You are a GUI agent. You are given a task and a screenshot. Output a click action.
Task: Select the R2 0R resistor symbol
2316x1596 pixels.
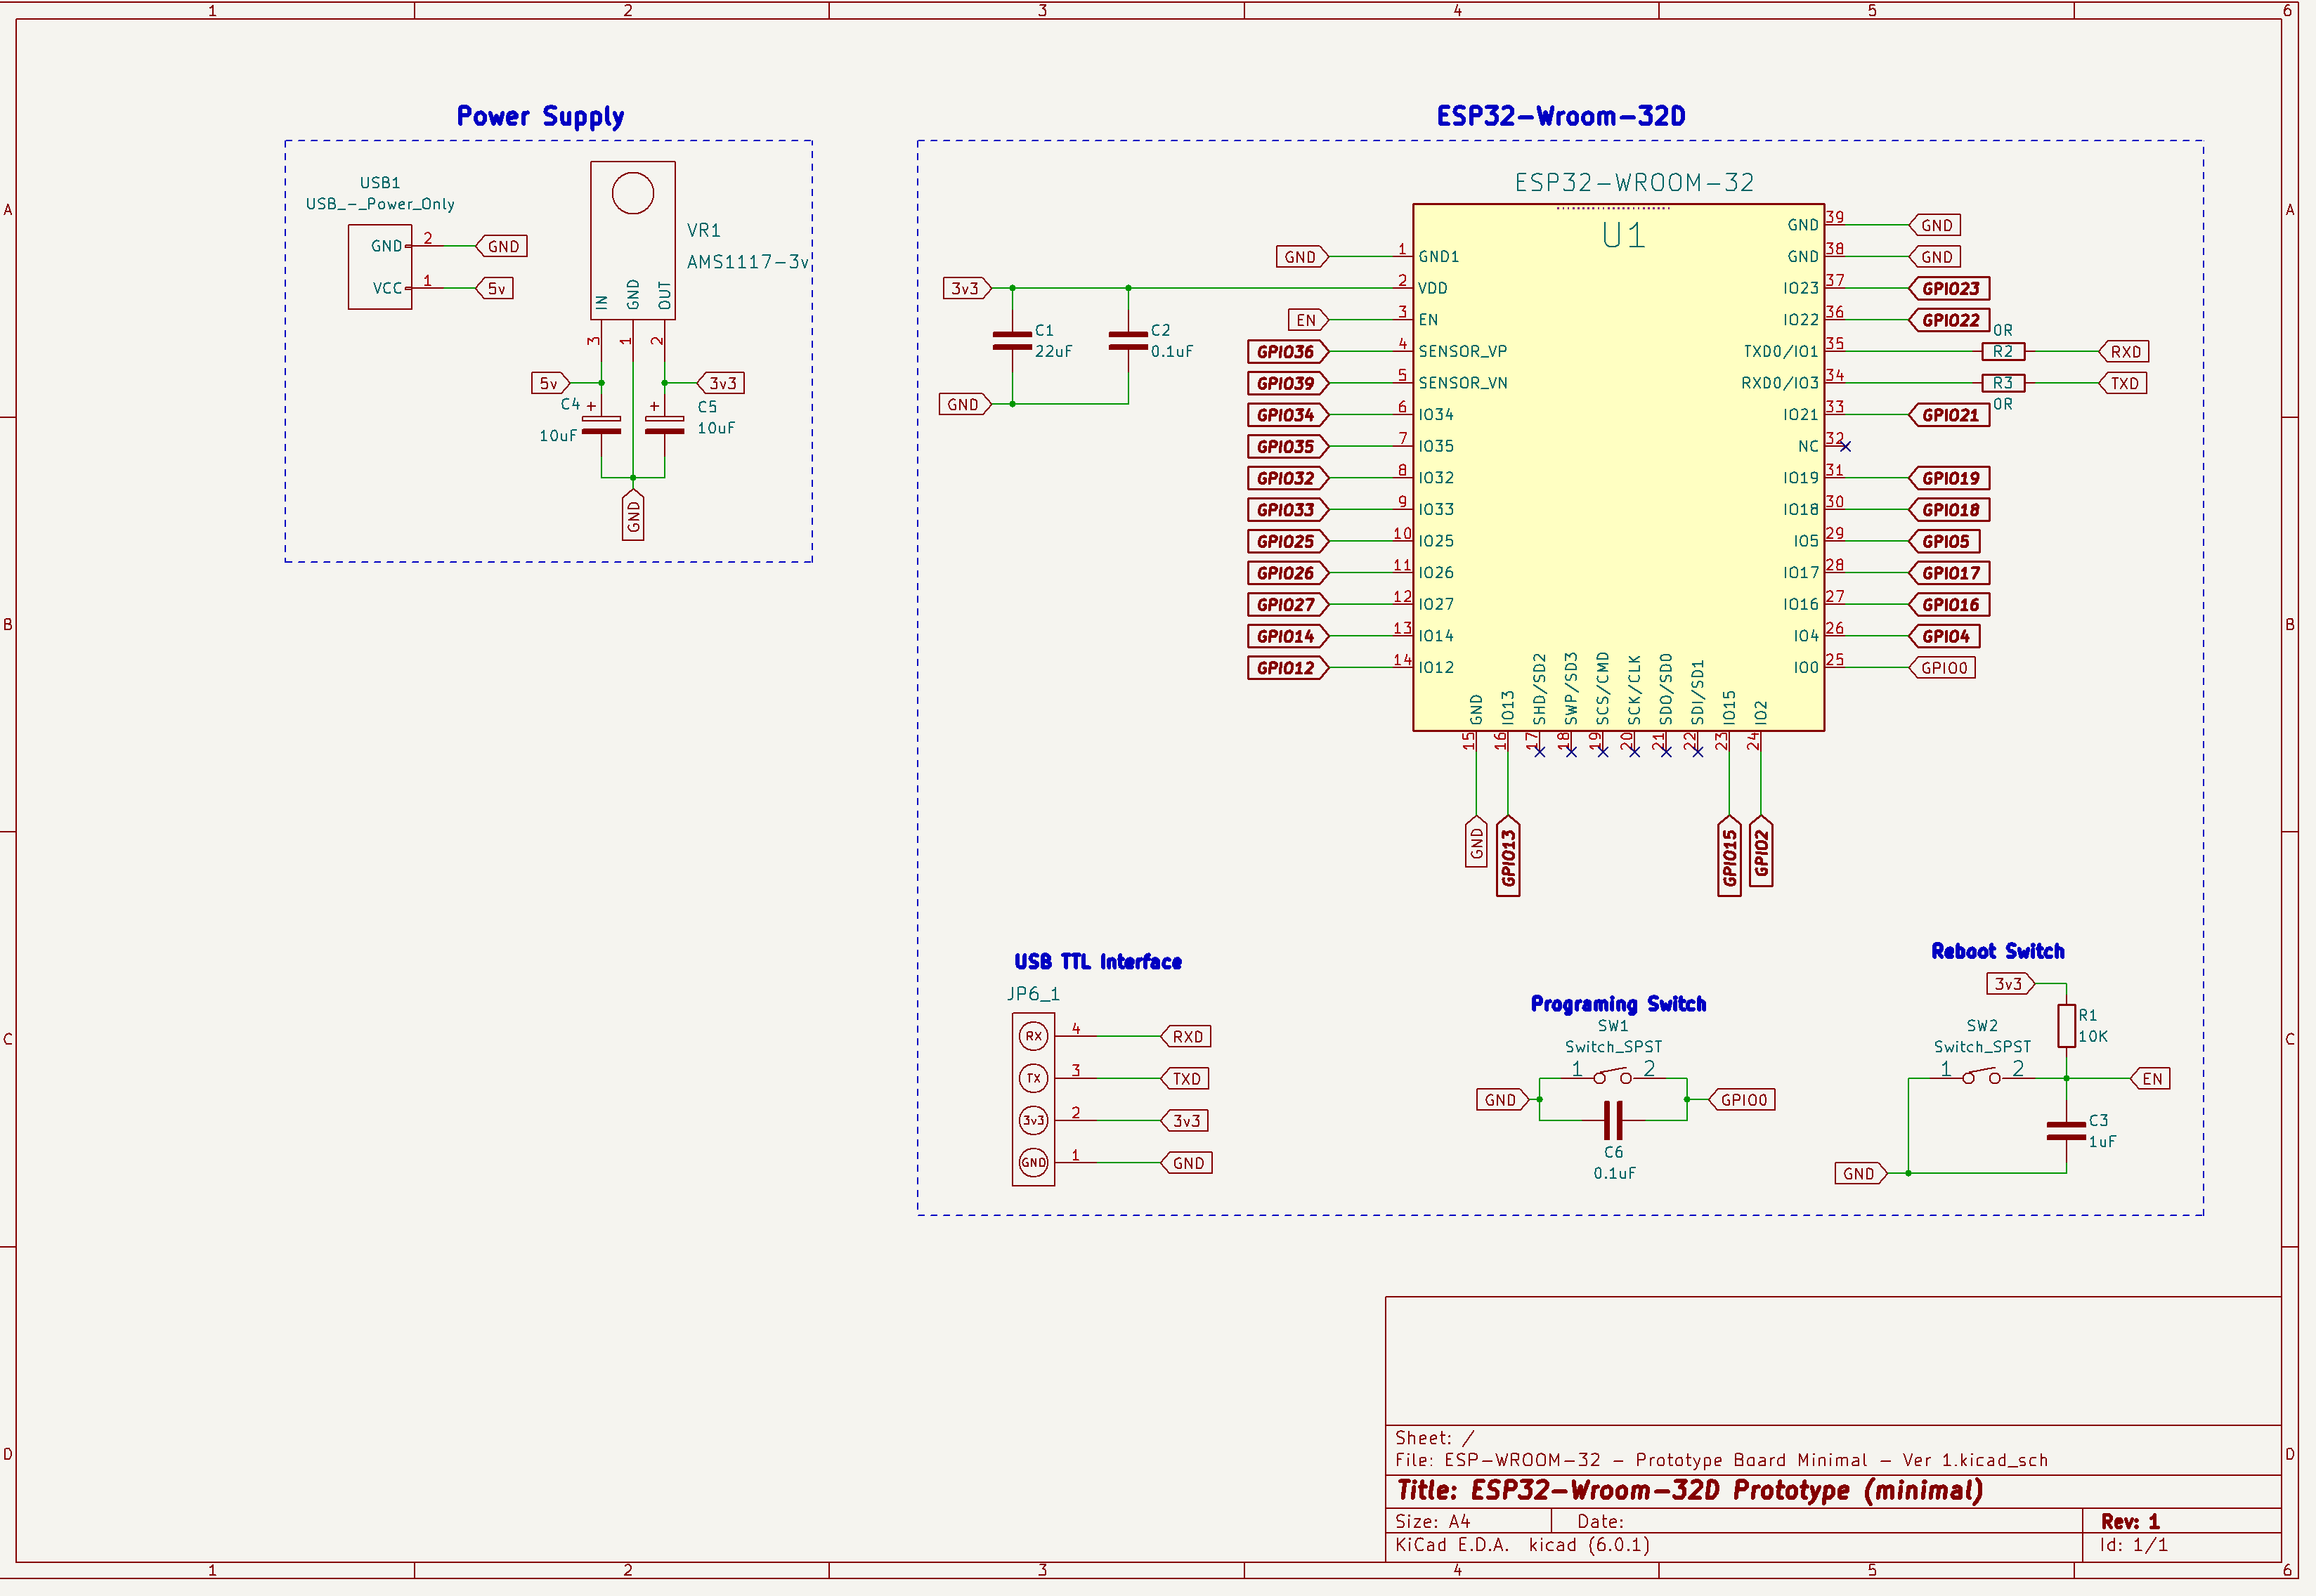click(x=2003, y=352)
